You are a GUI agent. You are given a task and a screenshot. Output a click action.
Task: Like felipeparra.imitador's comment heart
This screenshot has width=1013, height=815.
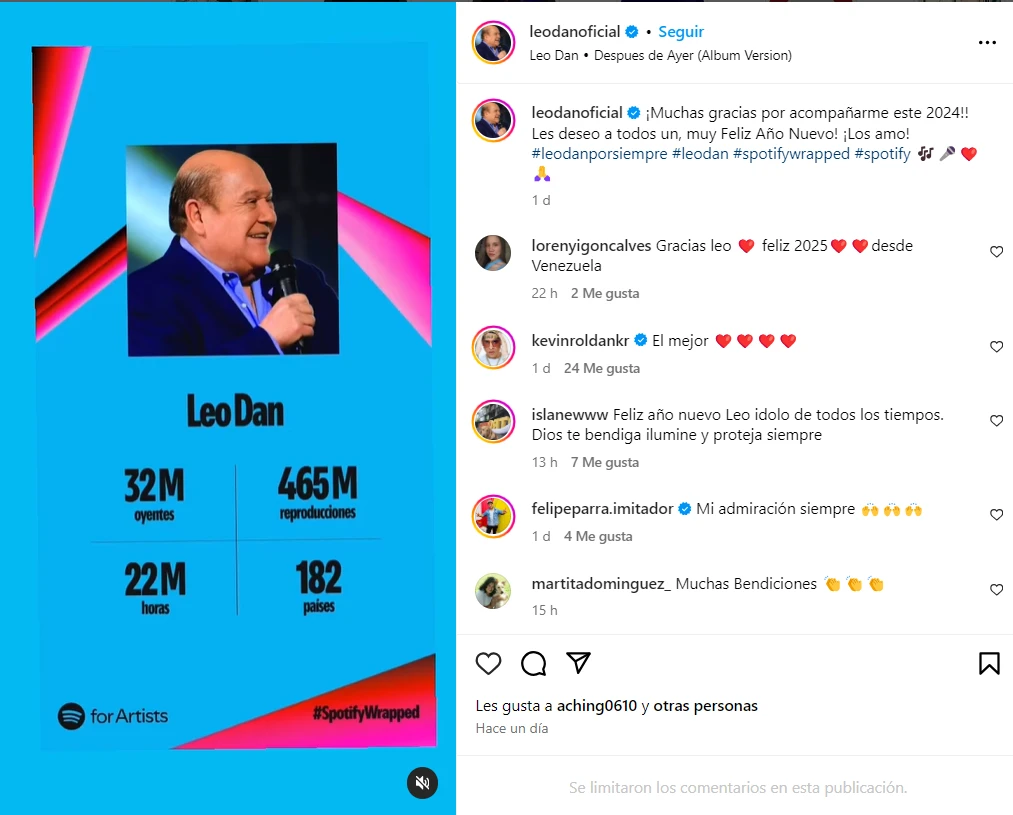coord(996,515)
